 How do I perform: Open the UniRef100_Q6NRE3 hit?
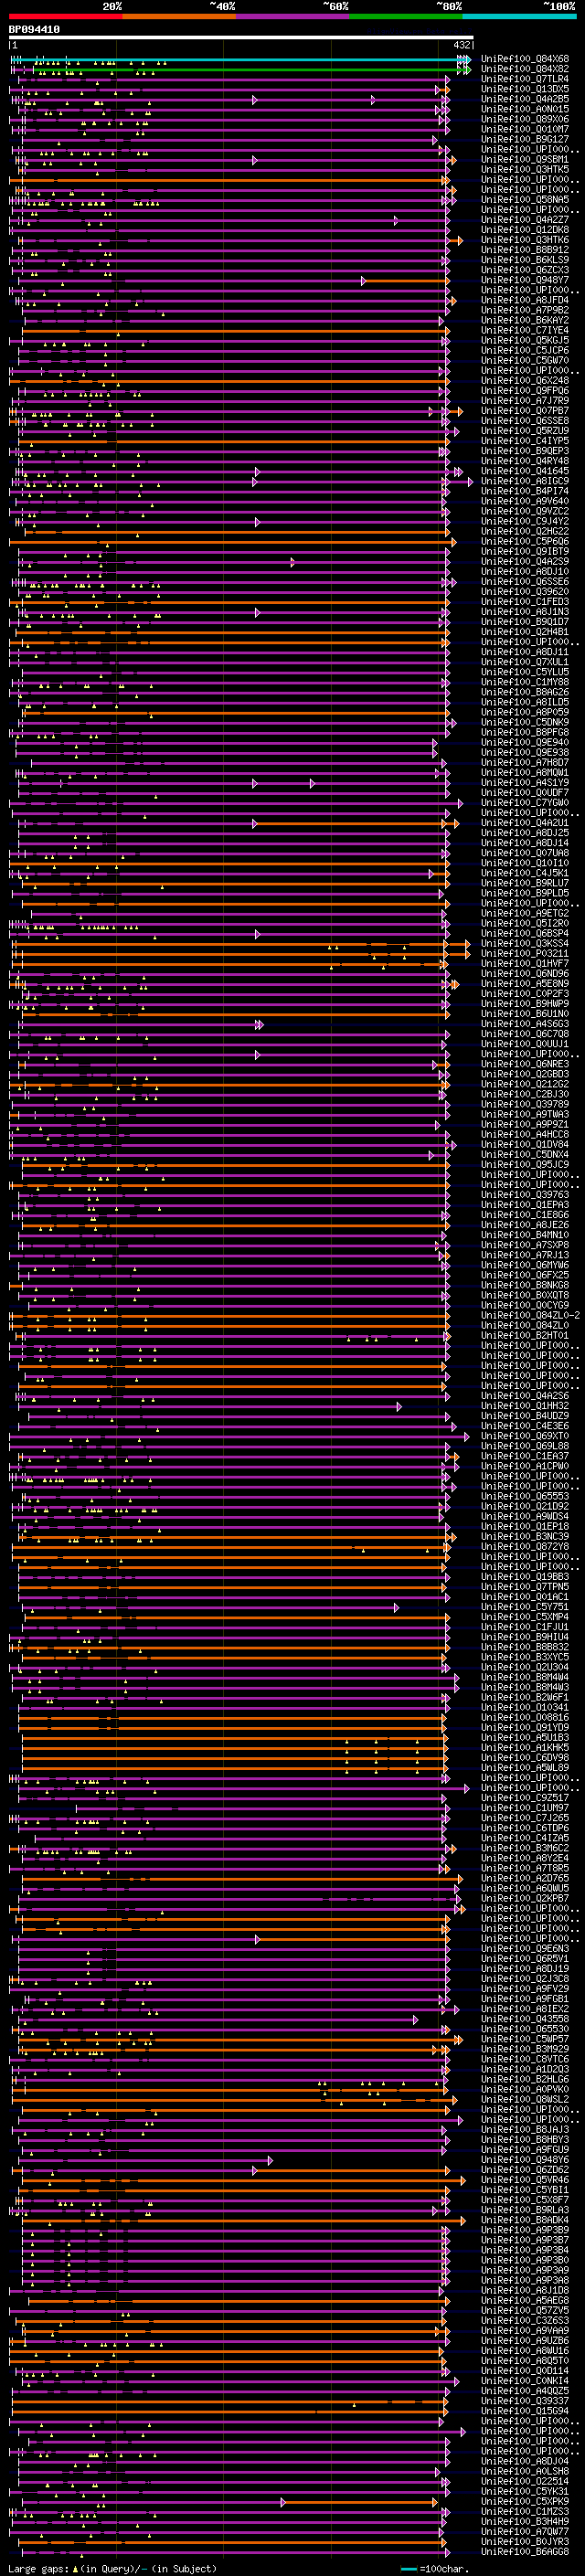point(525,1065)
